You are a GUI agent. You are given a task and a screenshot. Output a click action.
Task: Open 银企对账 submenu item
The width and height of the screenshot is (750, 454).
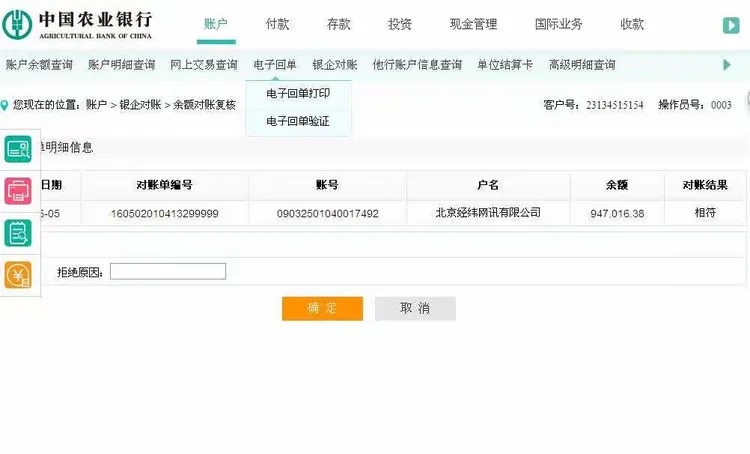point(335,65)
